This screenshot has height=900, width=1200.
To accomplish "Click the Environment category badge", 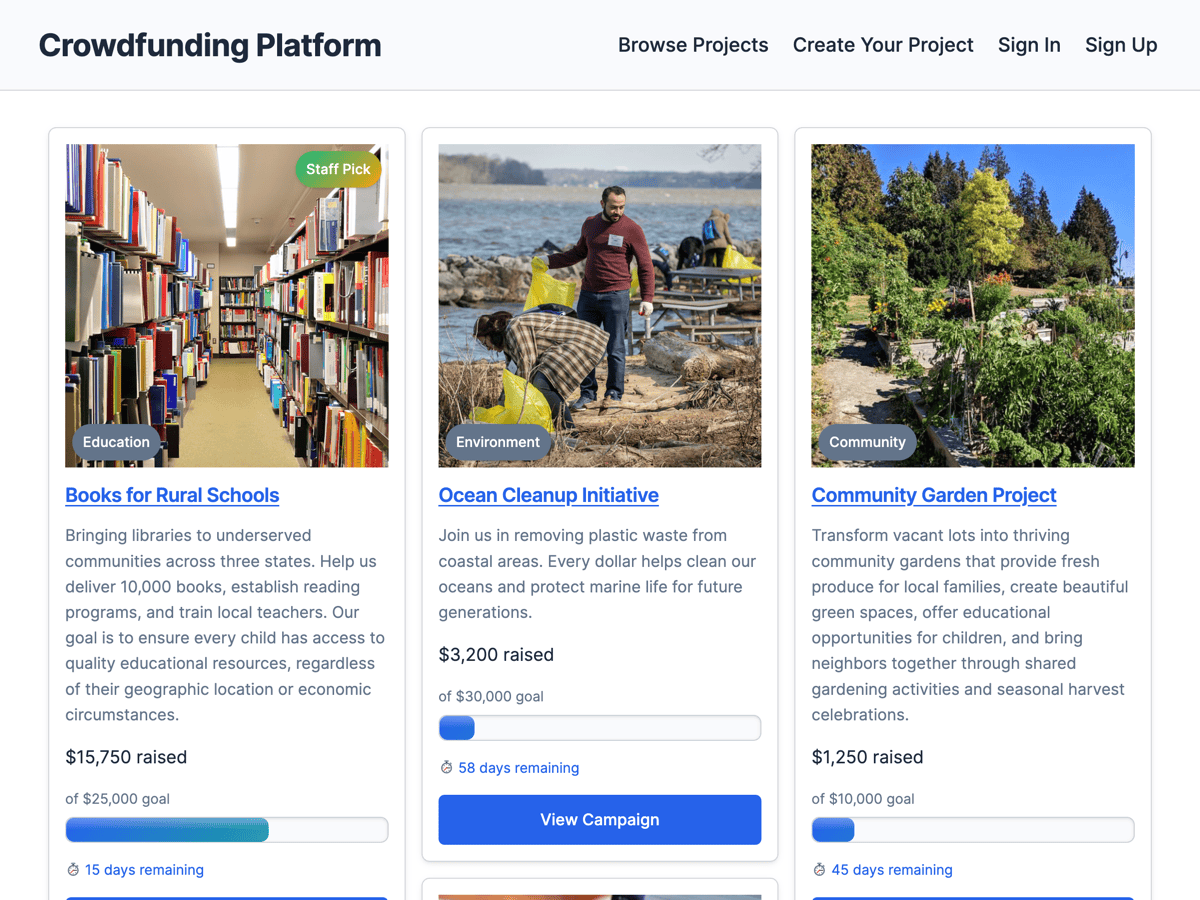I will pos(498,441).
